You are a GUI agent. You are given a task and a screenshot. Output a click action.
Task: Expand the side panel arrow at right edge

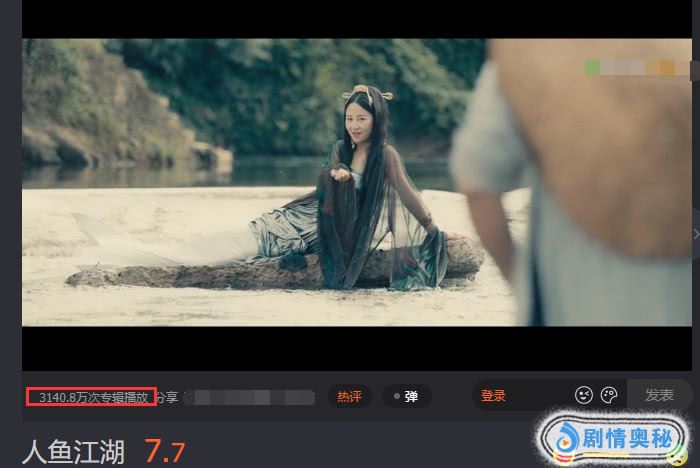(695, 233)
